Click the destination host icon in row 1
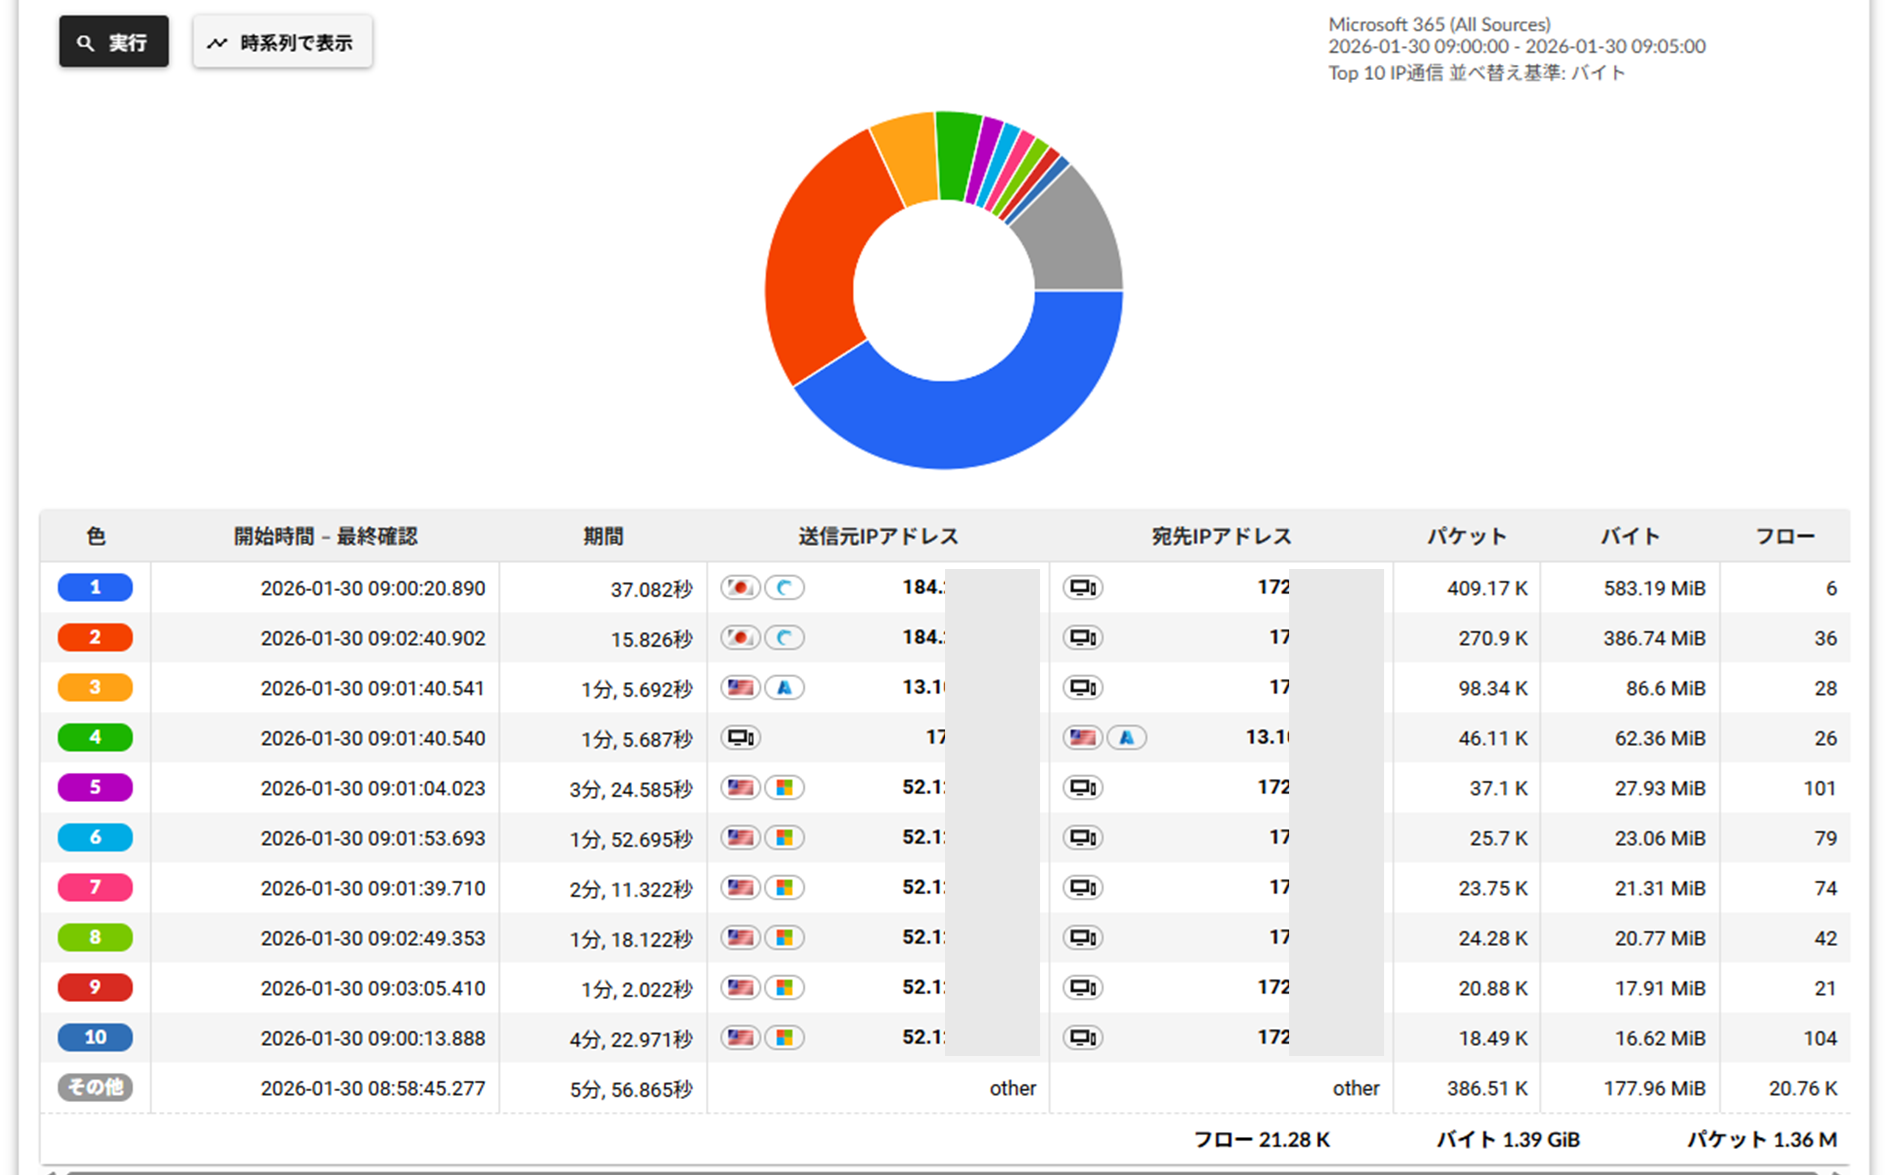The width and height of the screenshot is (1890, 1175). [x=1082, y=588]
